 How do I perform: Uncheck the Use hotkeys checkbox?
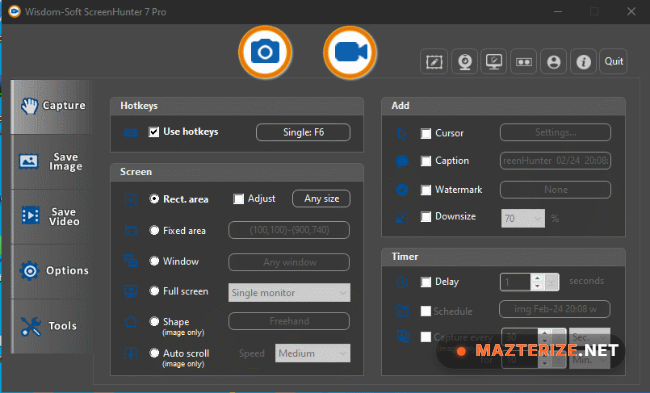[154, 132]
